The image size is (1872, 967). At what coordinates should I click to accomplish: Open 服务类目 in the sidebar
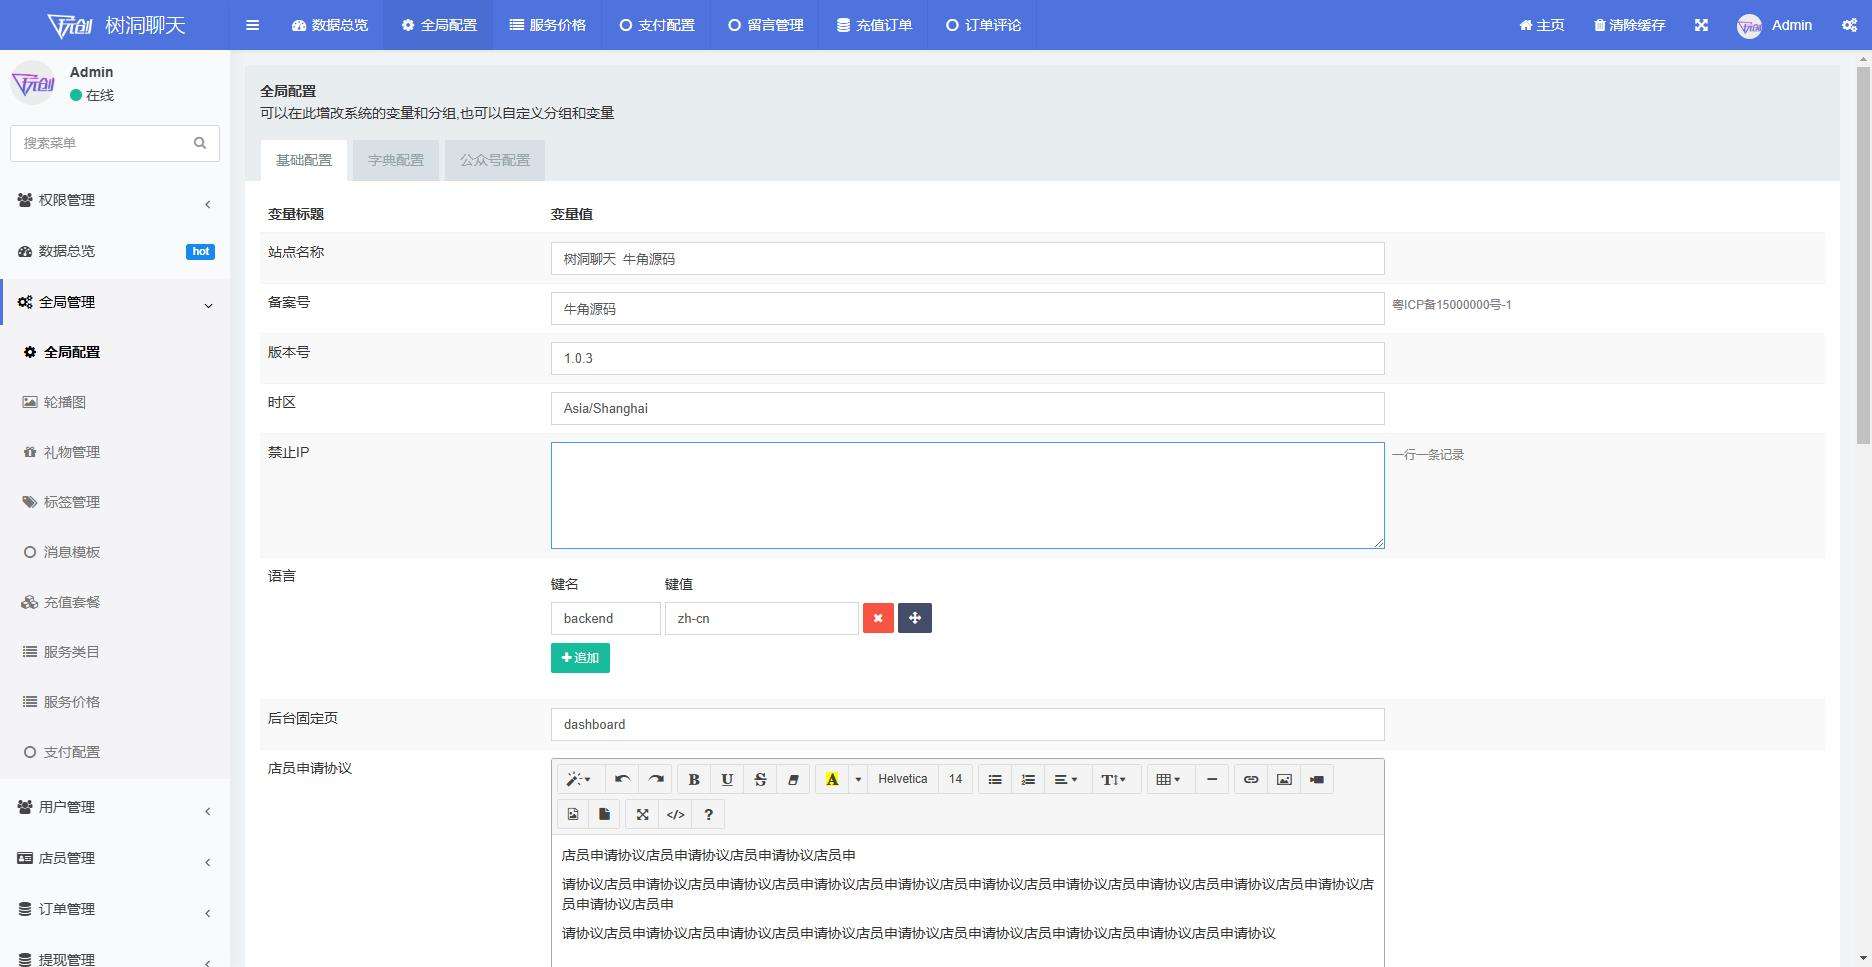(115, 652)
